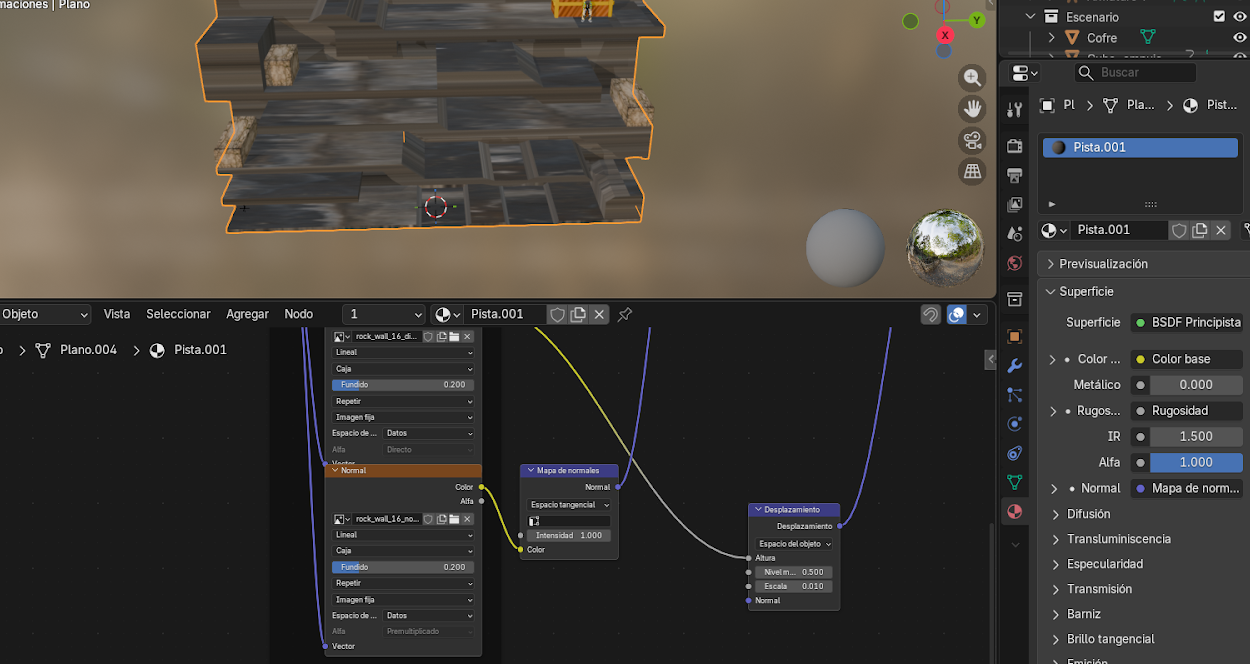The width and height of the screenshot is (1250, 664).
Task: Open the Collection properties tab
Action: pos(1015,299)
